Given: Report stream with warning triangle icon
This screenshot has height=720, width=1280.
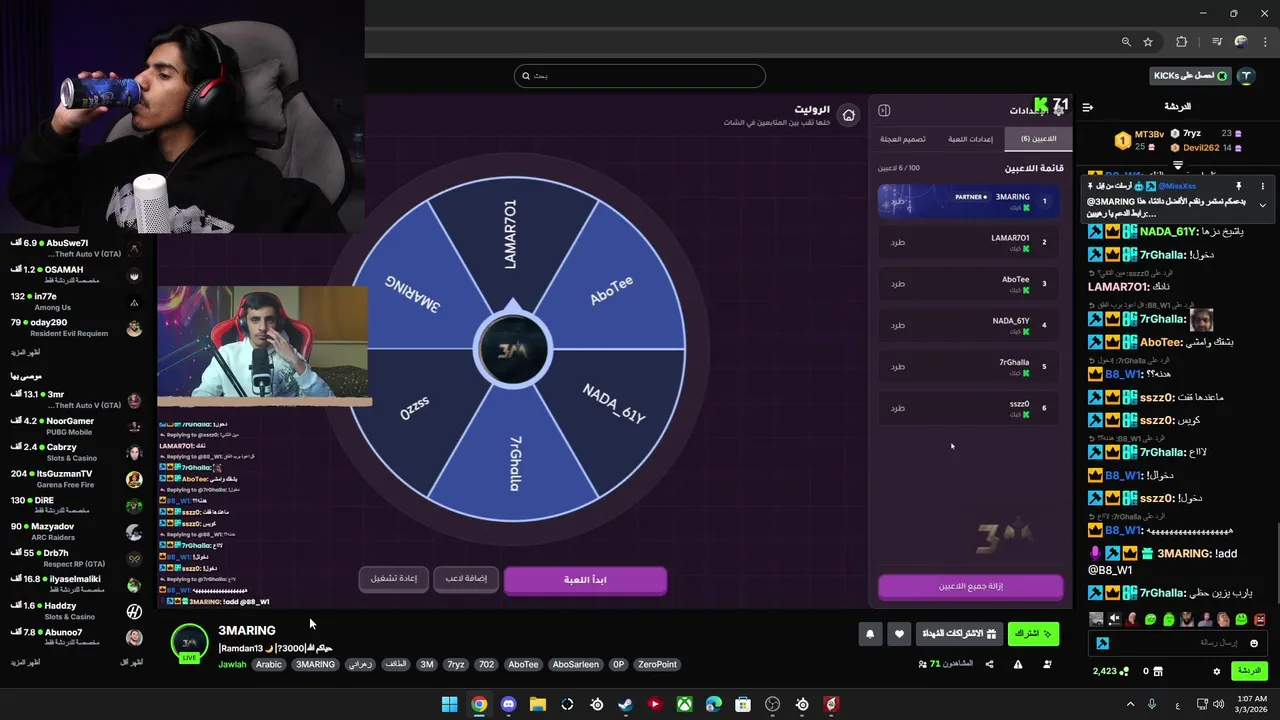Looking at the screenshot, I should pyautogui.click(x=1018, y=664).
